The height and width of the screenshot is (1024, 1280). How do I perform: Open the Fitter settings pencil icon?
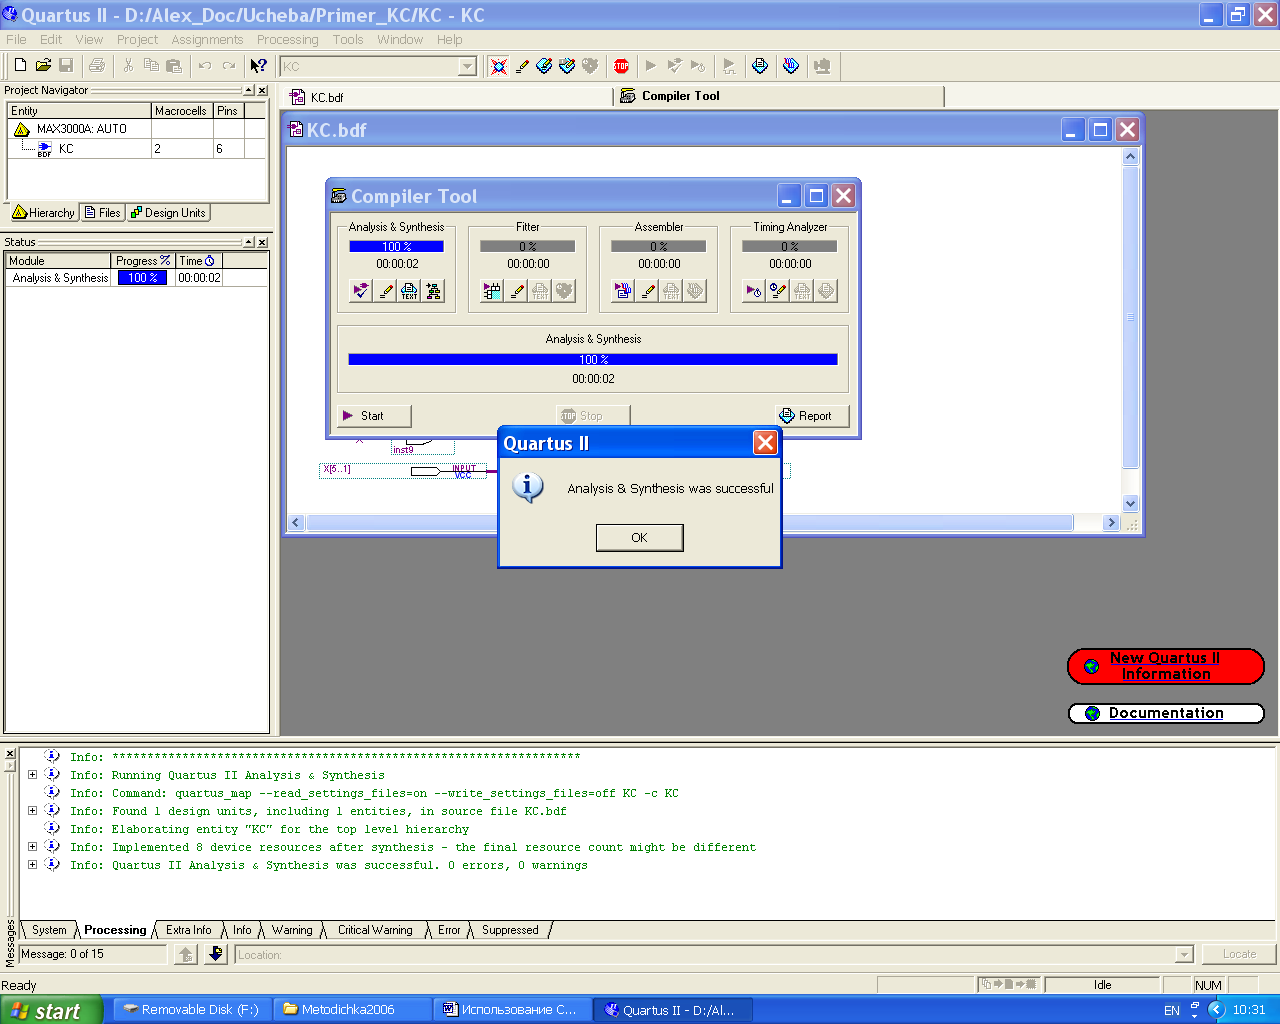(x=516, y=291)
